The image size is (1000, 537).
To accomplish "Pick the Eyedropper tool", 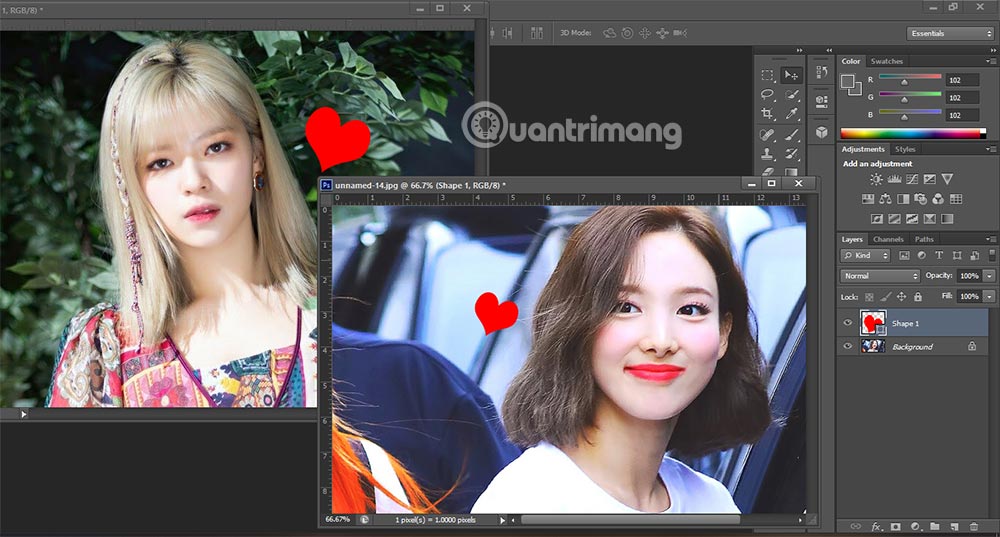I will 792,115.
